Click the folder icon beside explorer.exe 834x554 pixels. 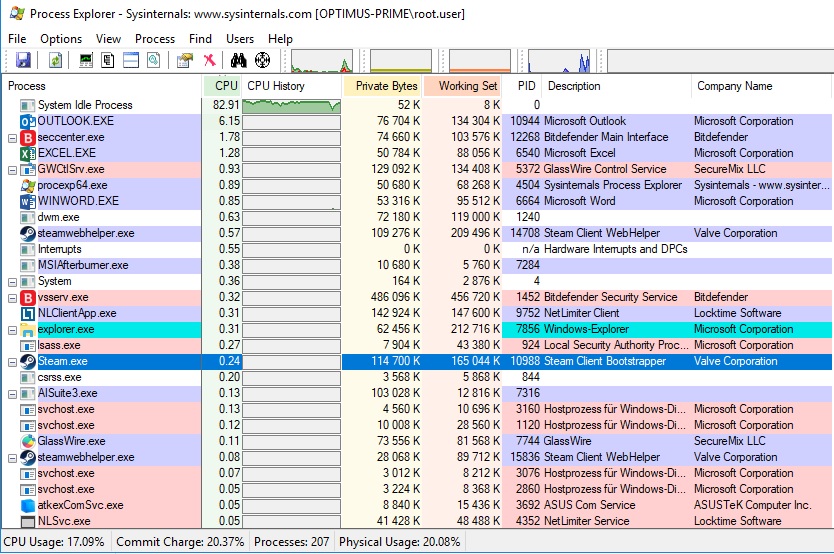tap(28, 330)
